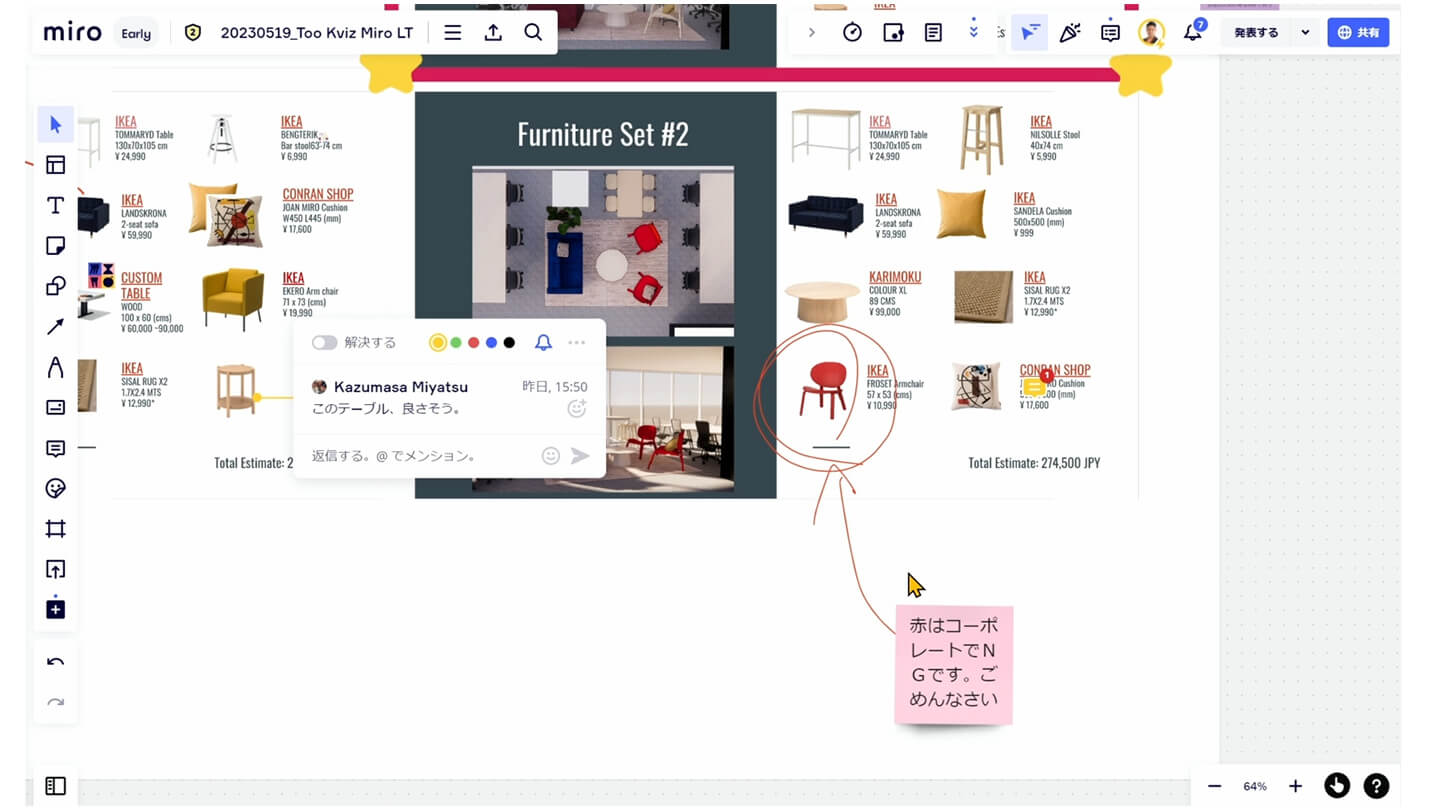Select the Comment tool in left toolbar
The height and width of the screenshot is (810, 1440).
(x=55, y=448)
